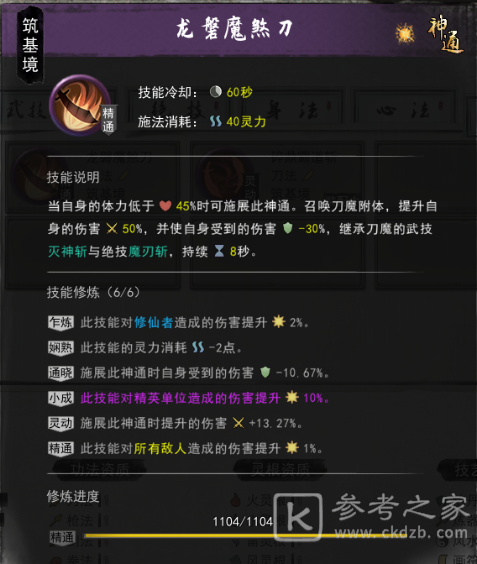
Task: Select the 娴熟 training tier badge
Action: (x=61, y=347)
